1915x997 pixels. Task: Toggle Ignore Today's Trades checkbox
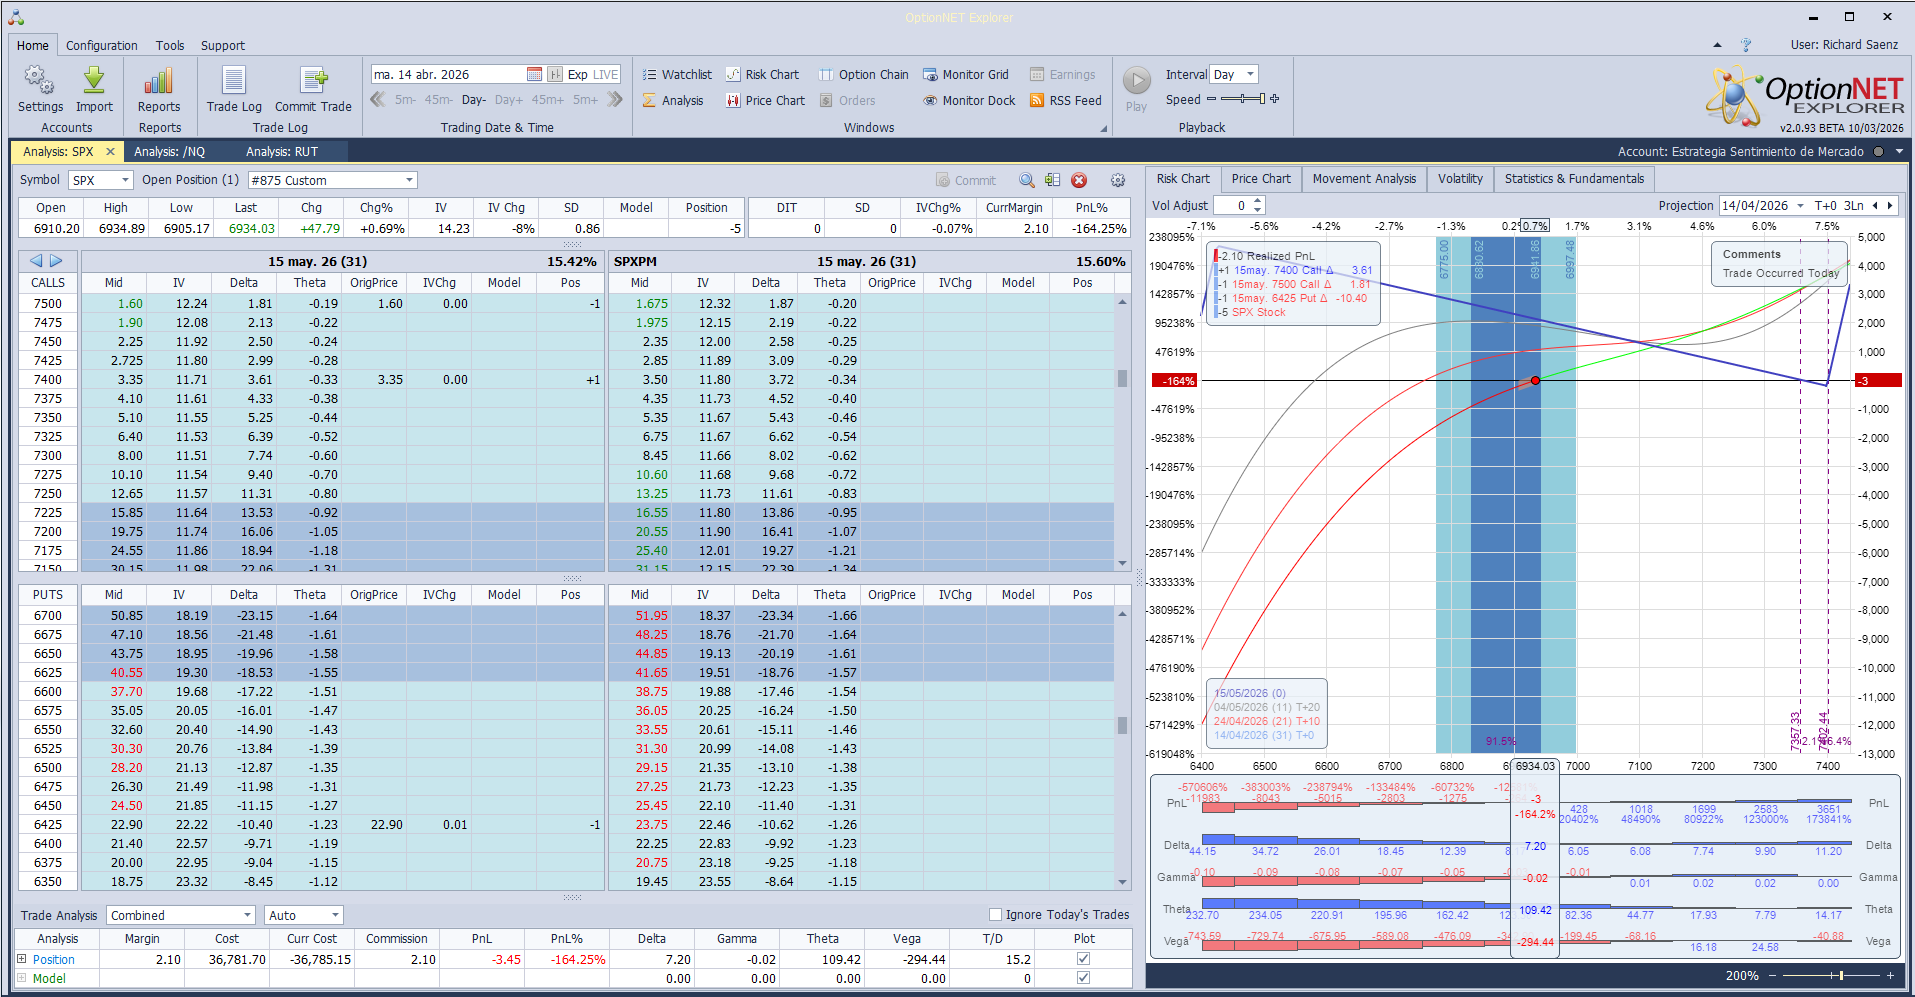click(995, 915)
